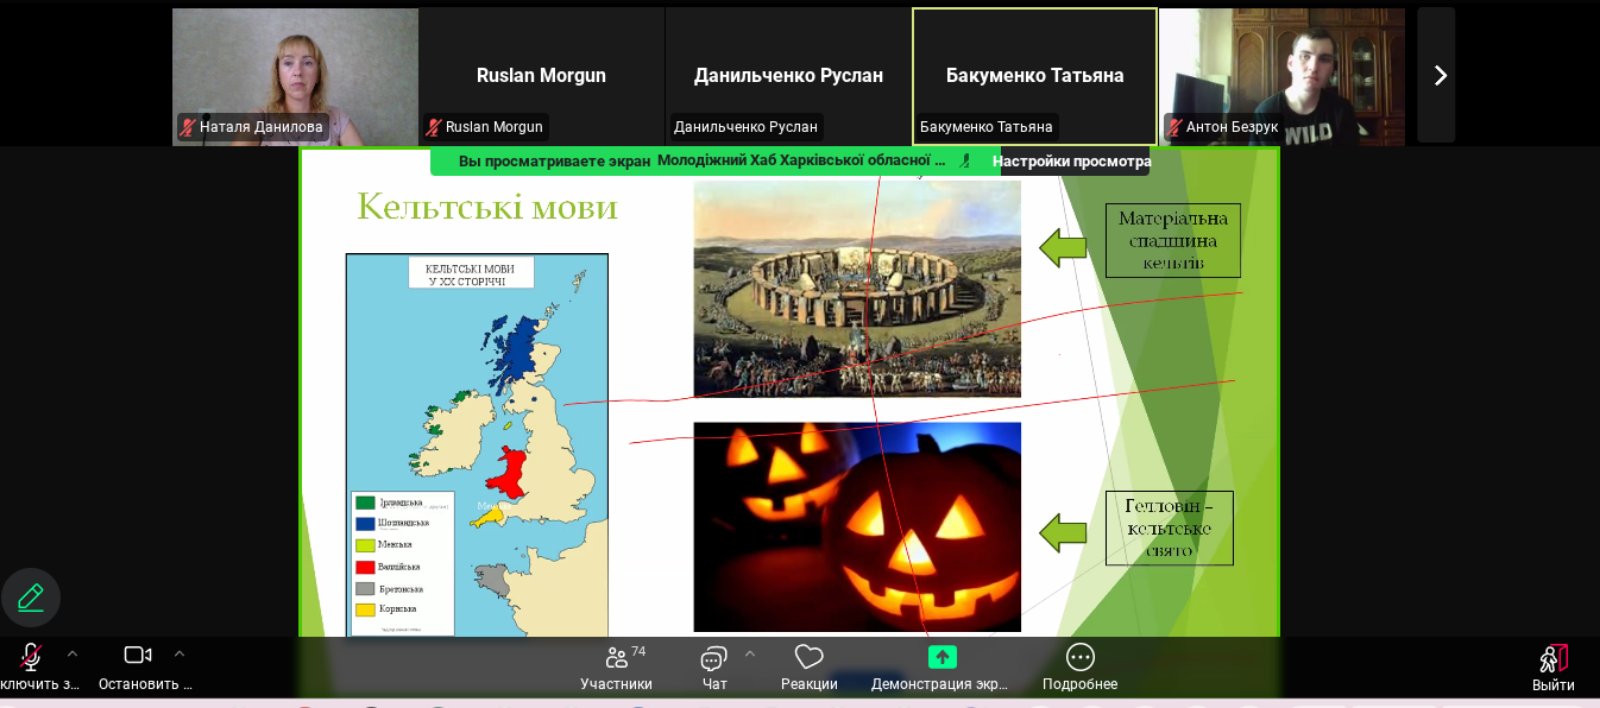Show next participants with right arrow
This screenshot has height=708, width=1600.
click(x=1439, y=76)
